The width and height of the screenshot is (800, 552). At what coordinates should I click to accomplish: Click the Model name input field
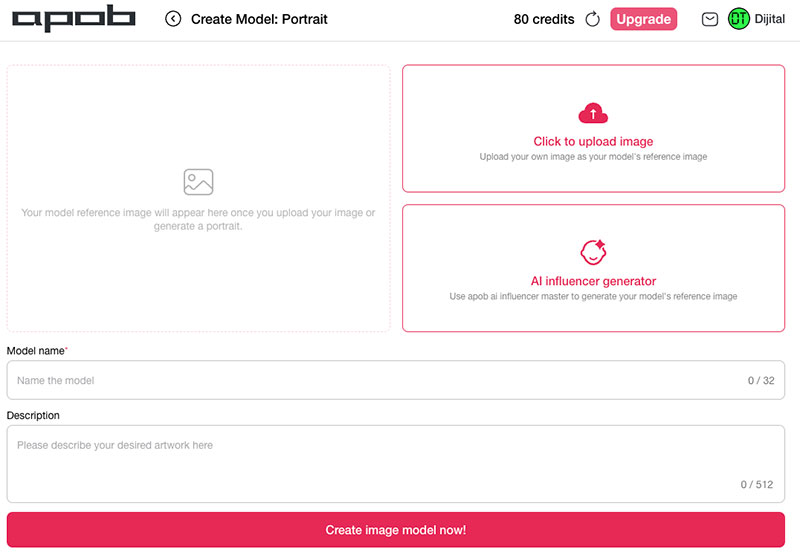(395, 380)
